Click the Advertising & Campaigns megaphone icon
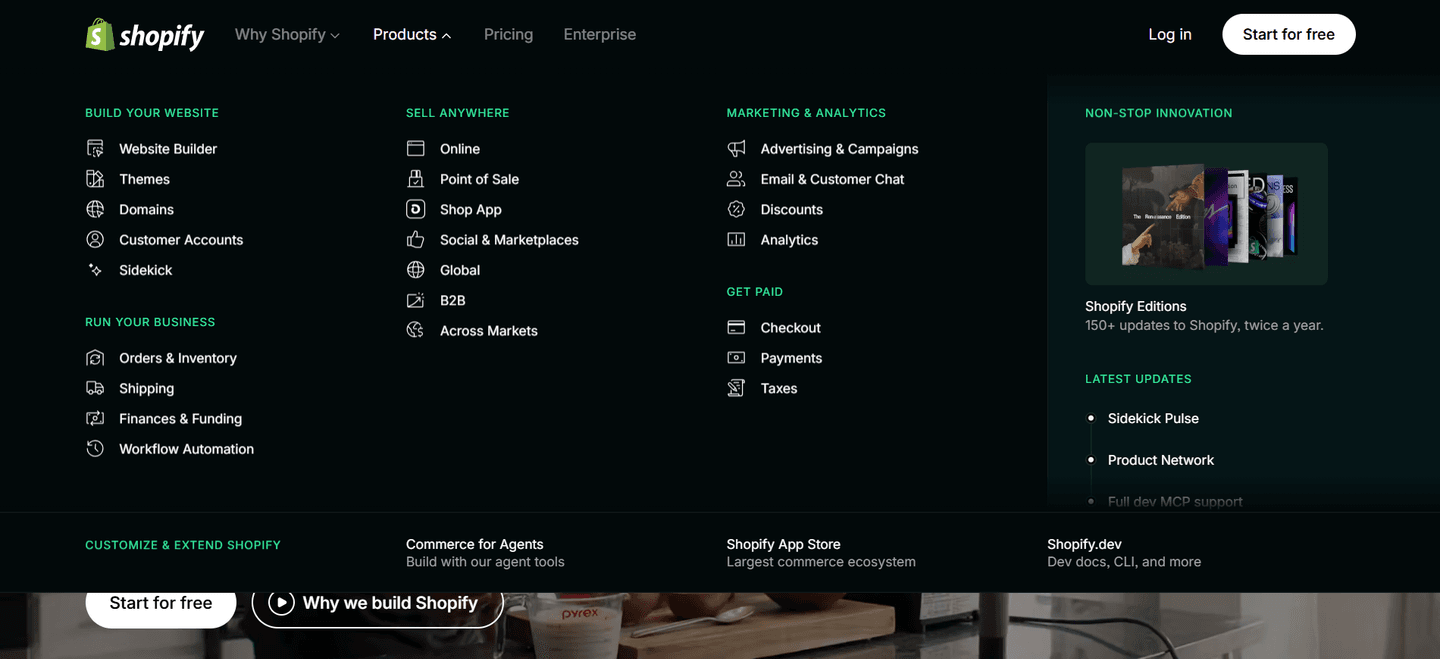 click(x=736, y=149)
